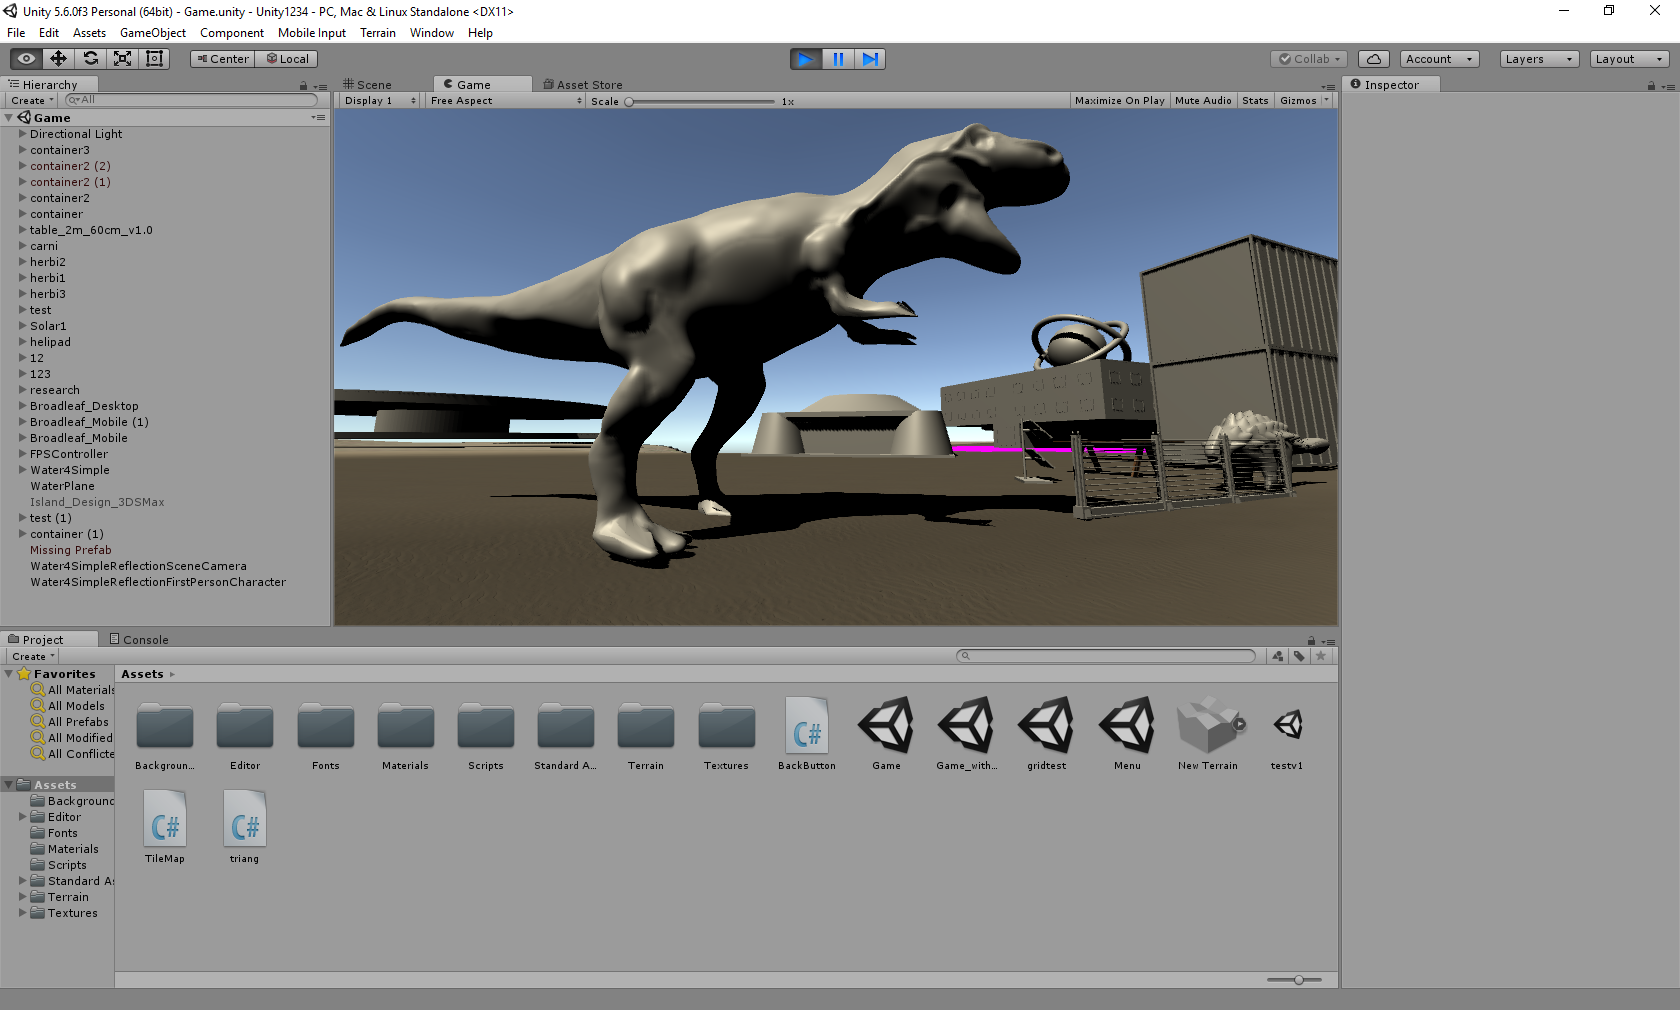Click the Center pivot button

pyautogui.click(x=222, y=59)
